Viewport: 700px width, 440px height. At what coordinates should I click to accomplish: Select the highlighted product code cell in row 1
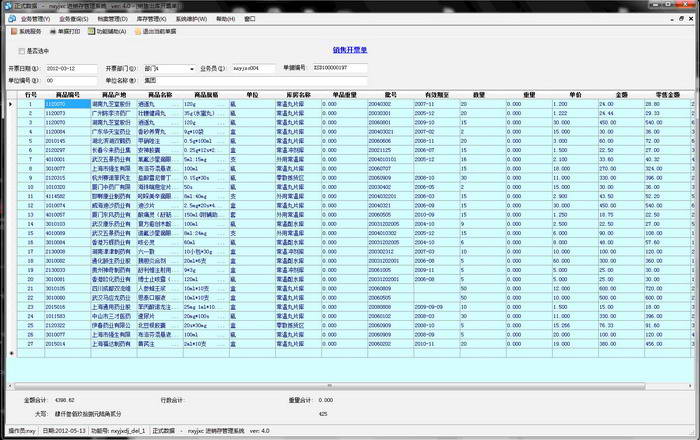(x=67, y=104)
